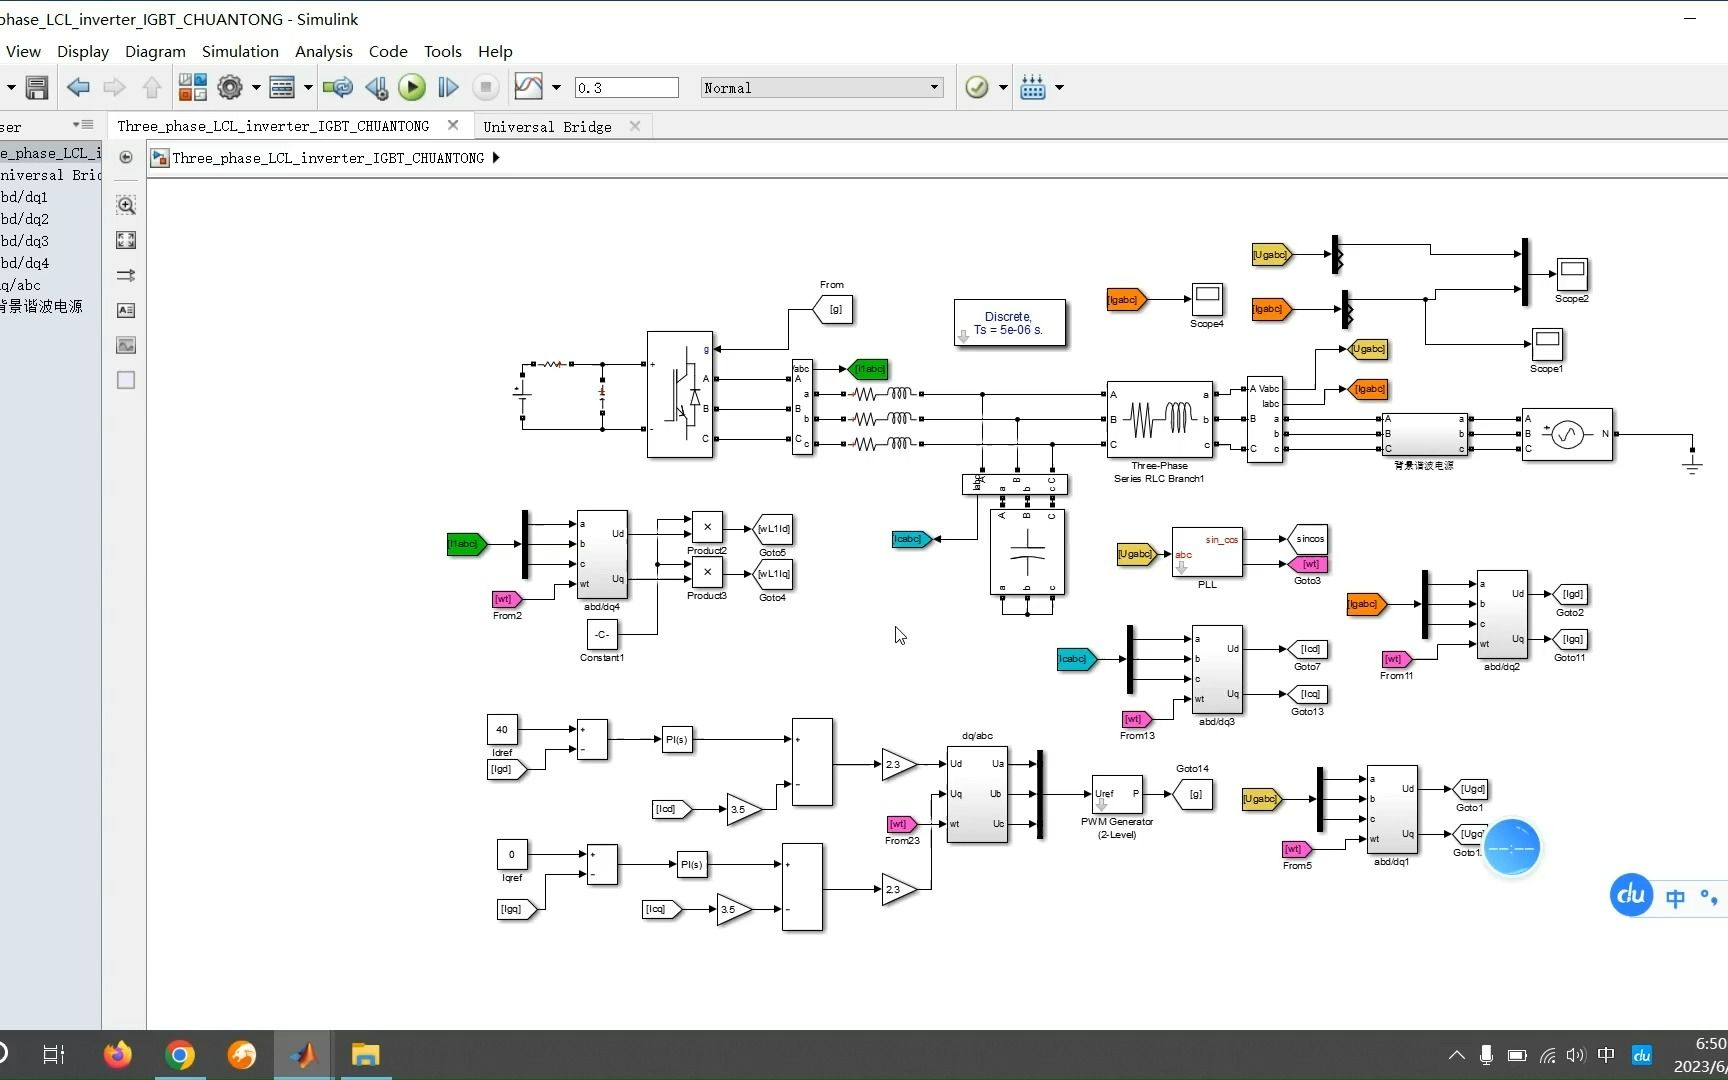Open the View menu
Viewport: 1728px width, 1080px height.
(23, 51)
